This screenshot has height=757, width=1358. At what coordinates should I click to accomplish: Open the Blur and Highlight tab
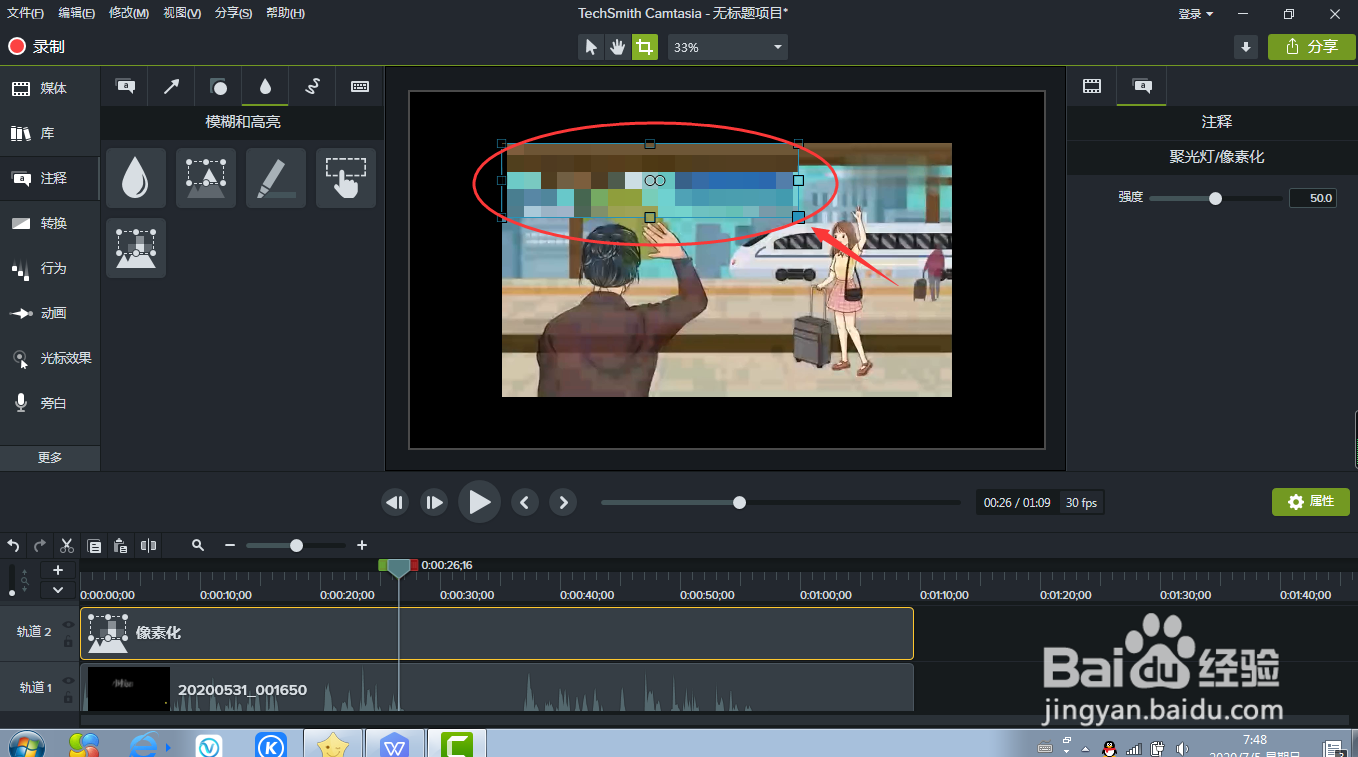(265, 87)
